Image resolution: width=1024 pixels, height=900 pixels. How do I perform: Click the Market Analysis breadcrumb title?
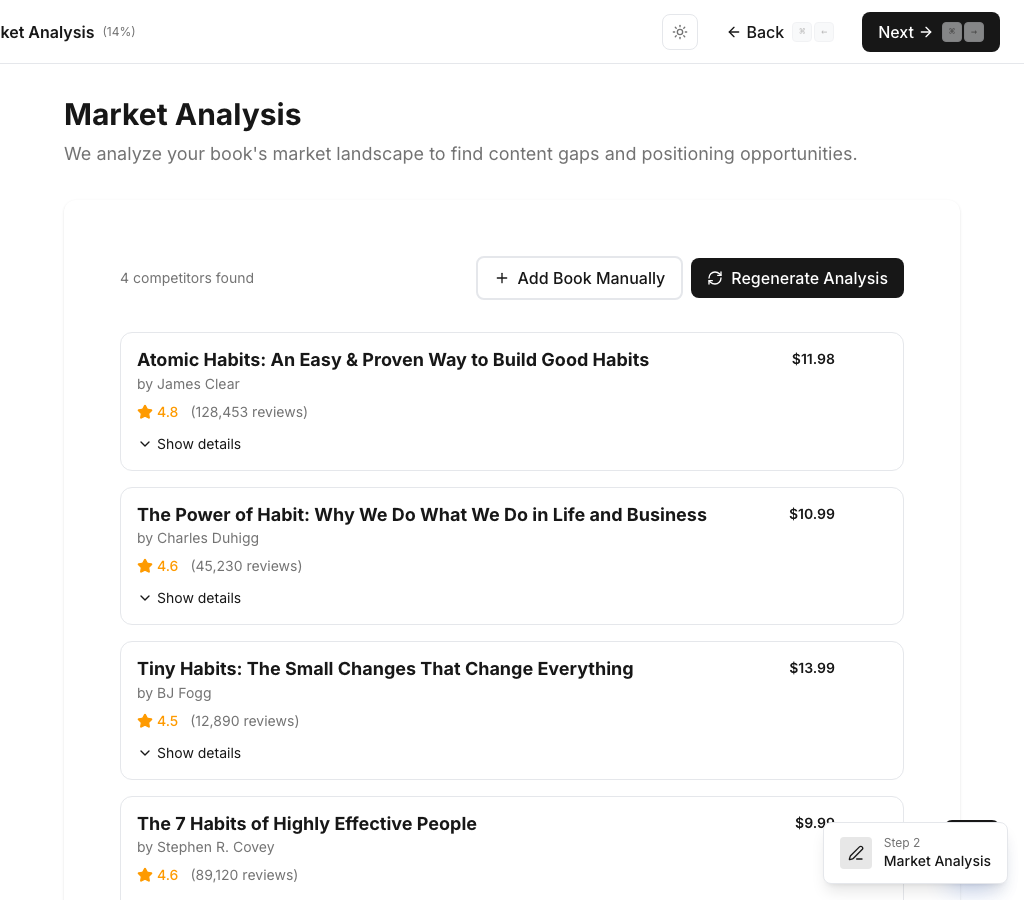(x=47, y=32)
